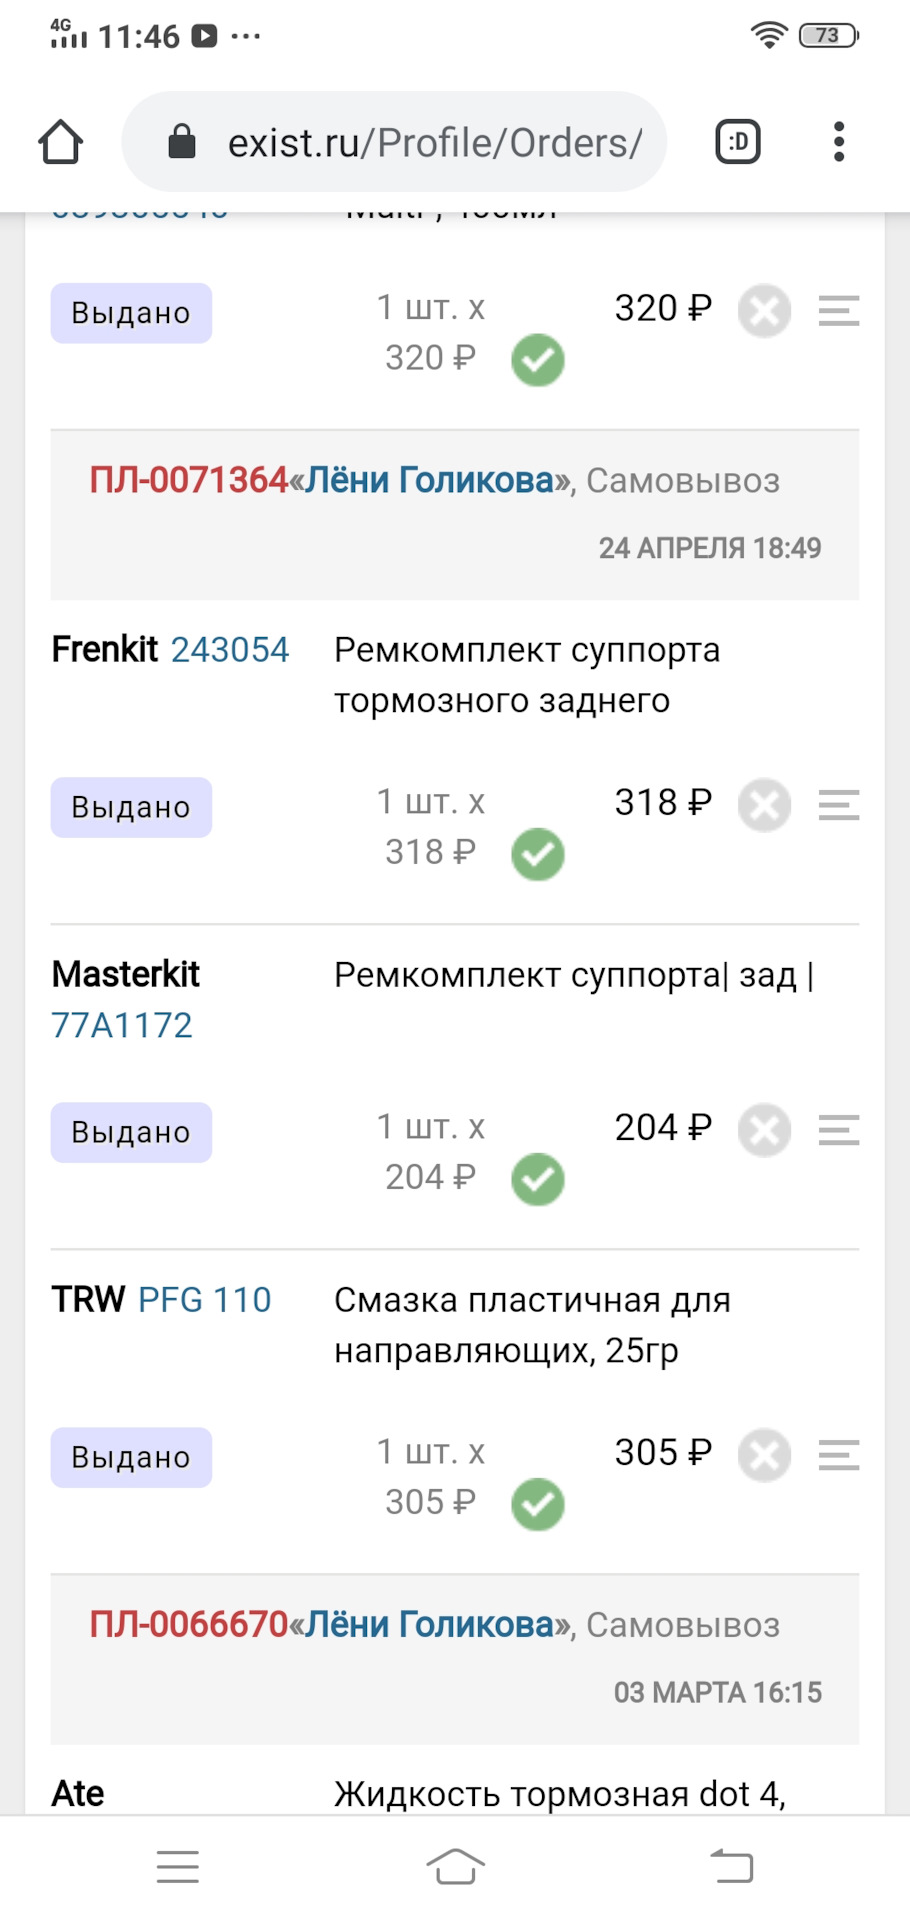Open the browser tab switcher icon
Image resolution: width=910 pixels, height=1920 pixels.
click(736, 141)
